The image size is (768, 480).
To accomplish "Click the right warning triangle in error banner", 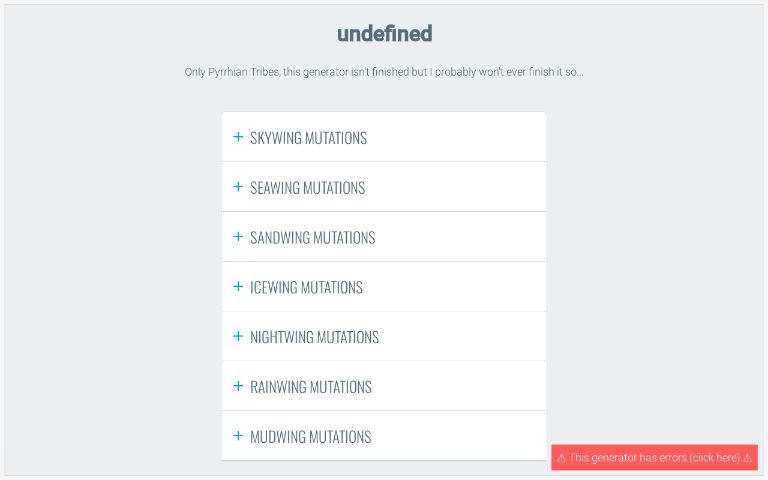I will [747, 458].
